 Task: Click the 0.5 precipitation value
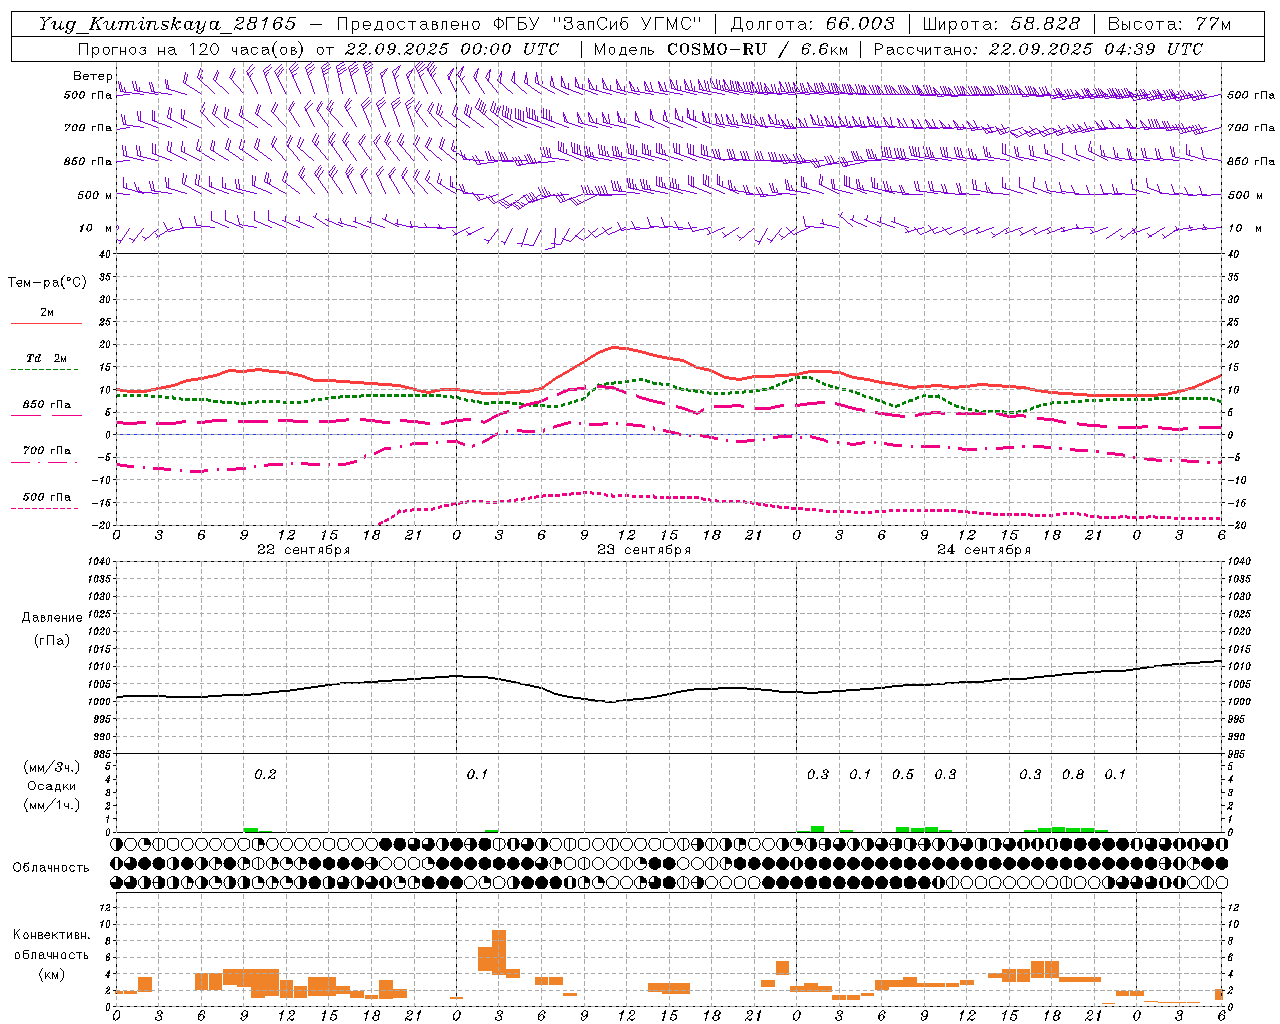(903, 774)
